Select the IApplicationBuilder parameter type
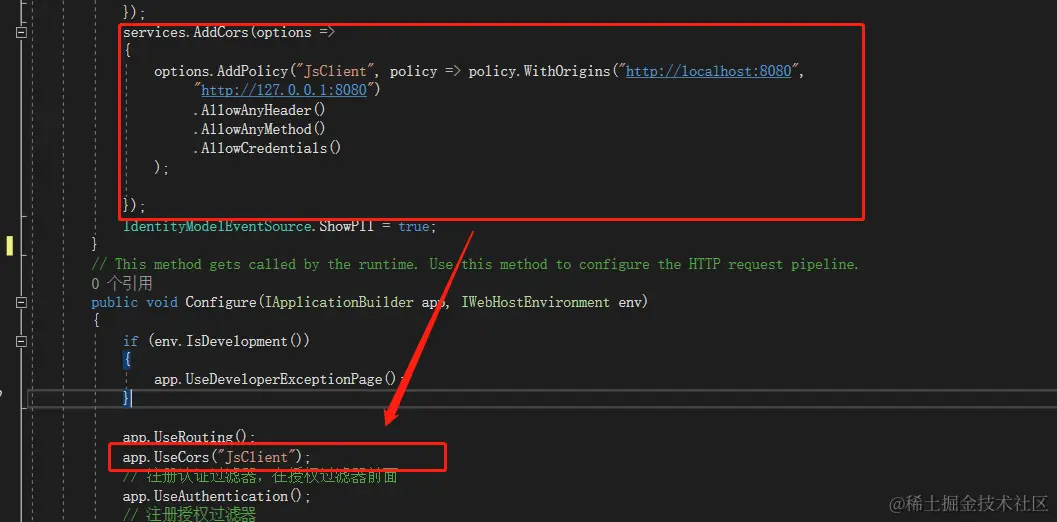Screen dimensions: 1057x522 (339, 303)
